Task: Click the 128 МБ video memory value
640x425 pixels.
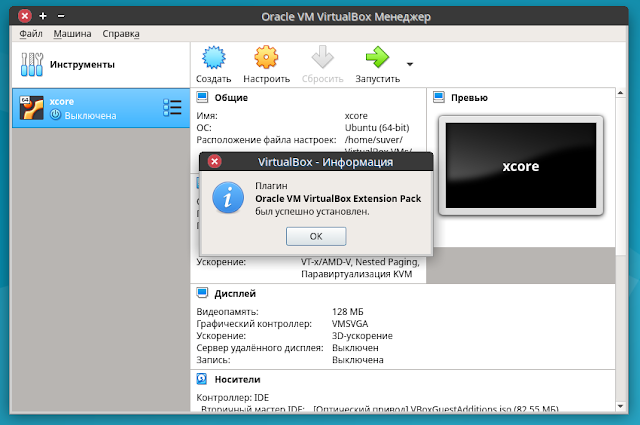Action: [x=348, y=312]
